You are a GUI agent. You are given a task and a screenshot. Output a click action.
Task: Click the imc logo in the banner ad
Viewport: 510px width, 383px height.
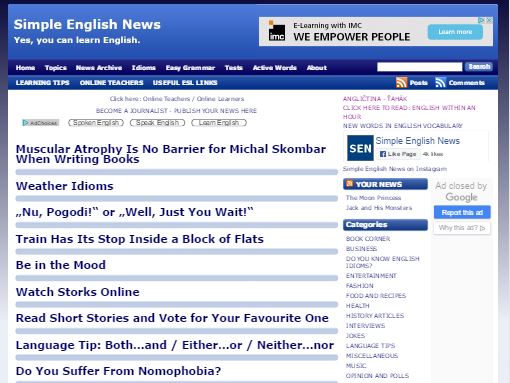[x=277, y=32]
